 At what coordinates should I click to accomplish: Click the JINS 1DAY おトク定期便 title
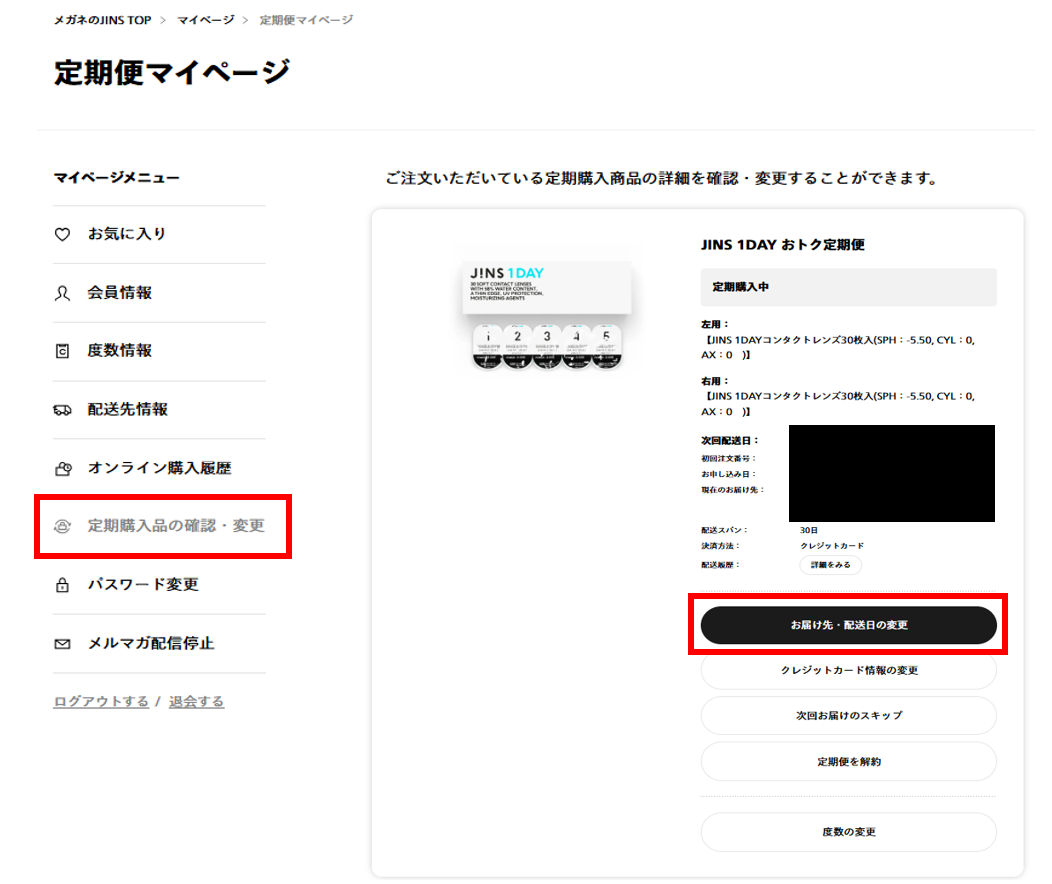click(x=783, y=245)
